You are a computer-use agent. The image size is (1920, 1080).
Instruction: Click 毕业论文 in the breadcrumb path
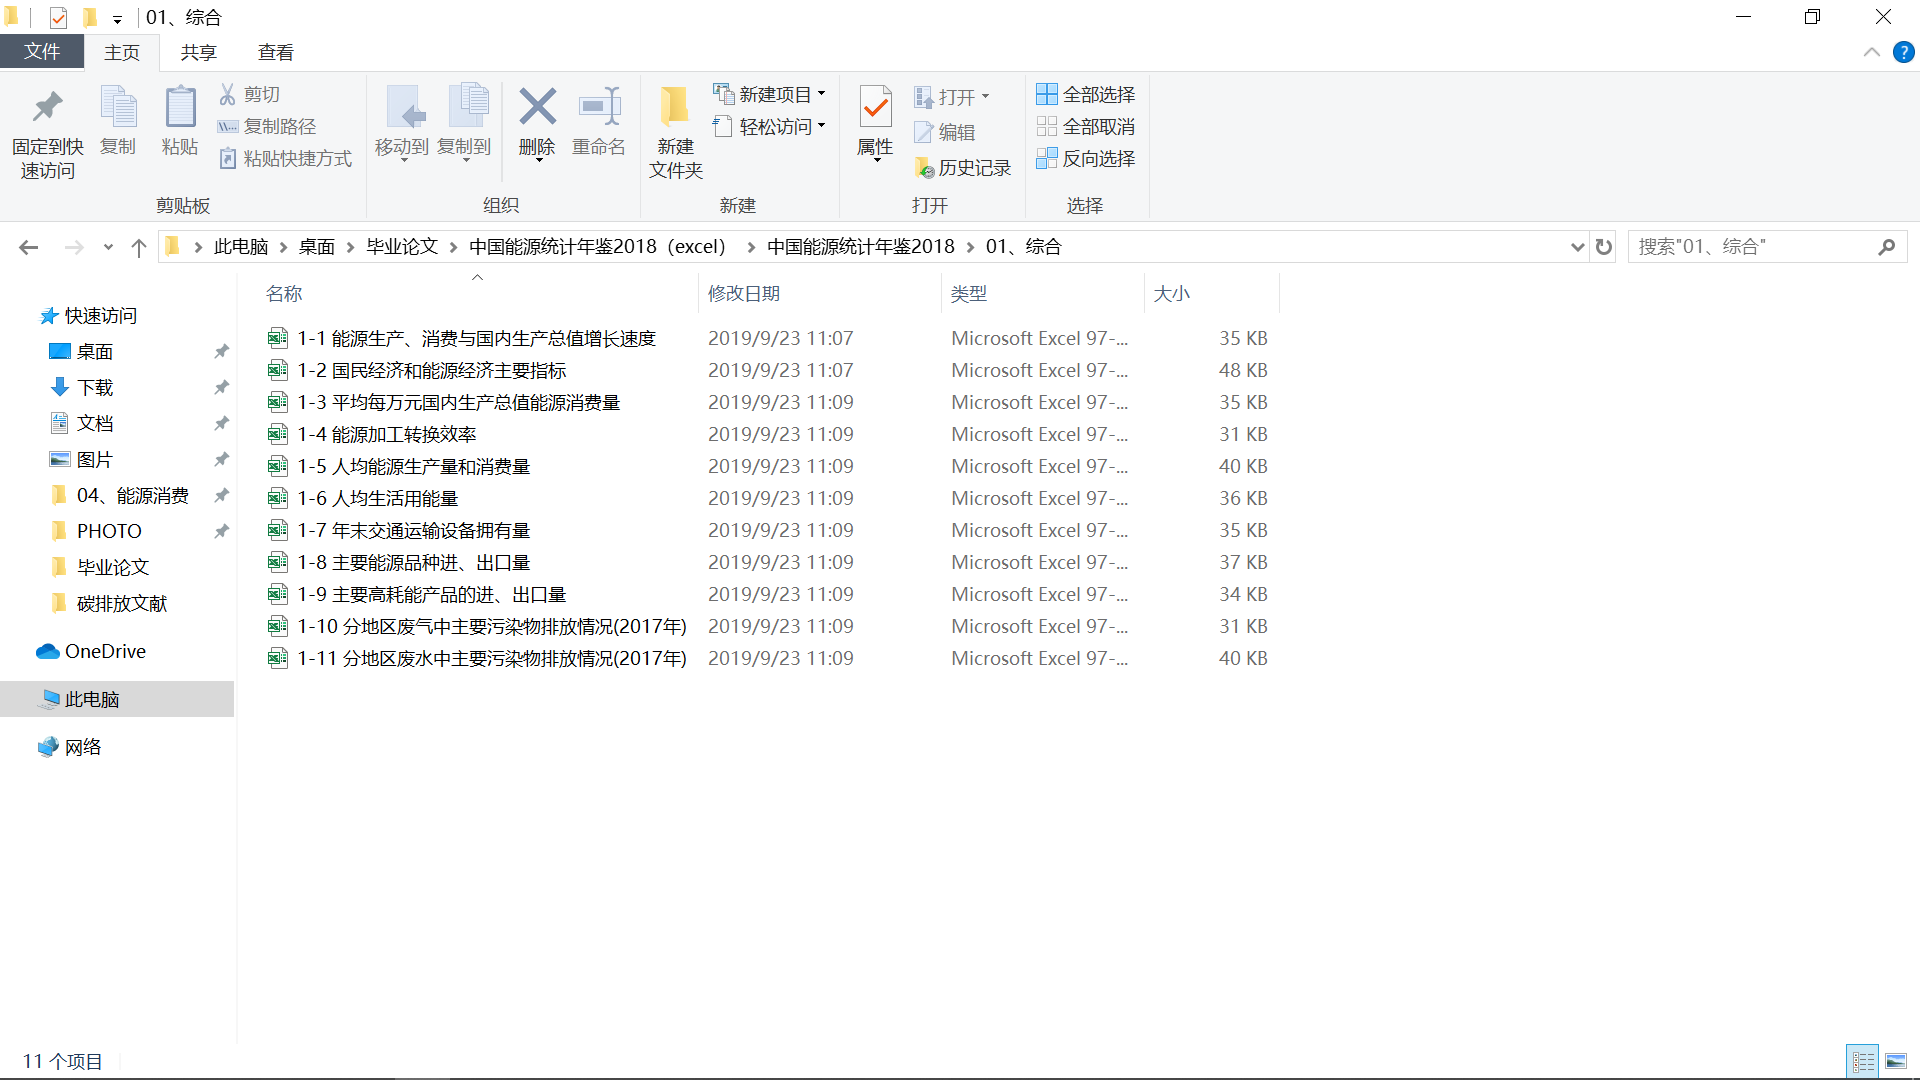(x=402, y=247)
